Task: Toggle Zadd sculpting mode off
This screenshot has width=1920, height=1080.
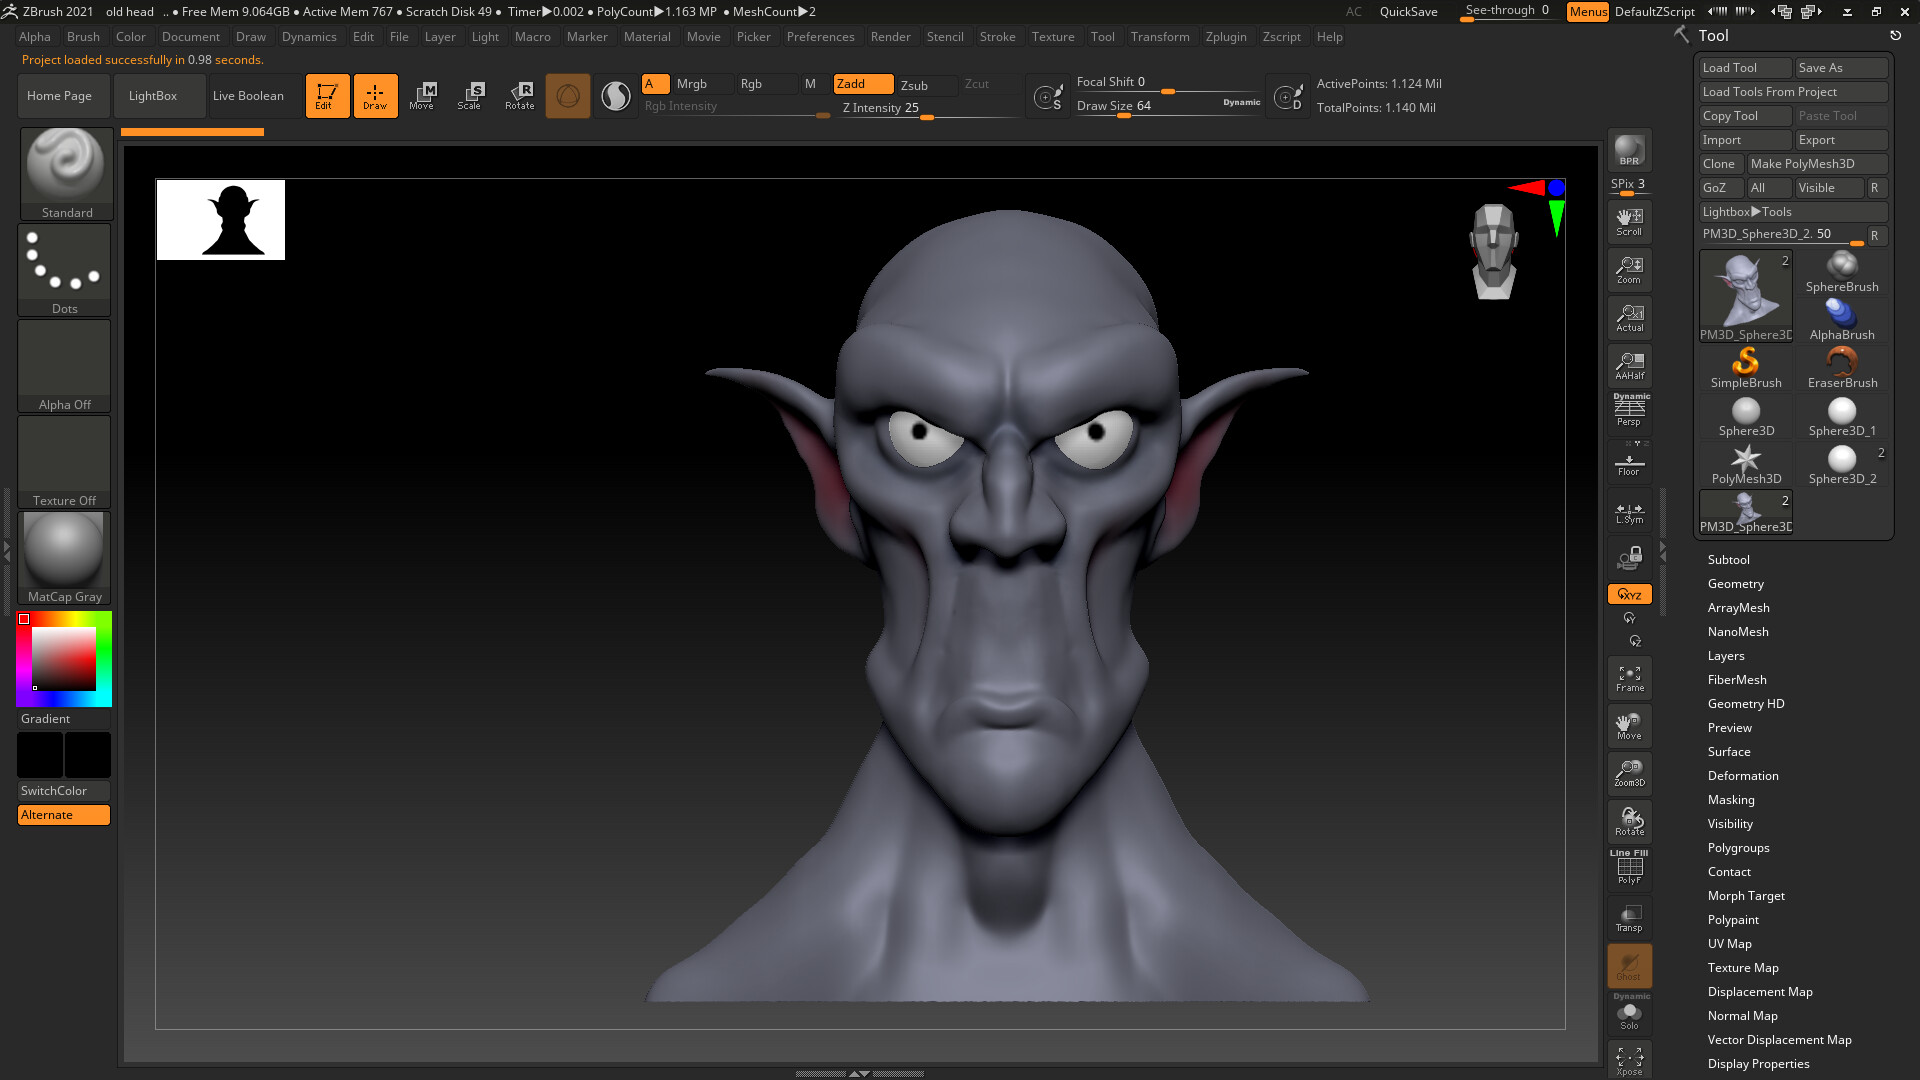Action: 862,84
